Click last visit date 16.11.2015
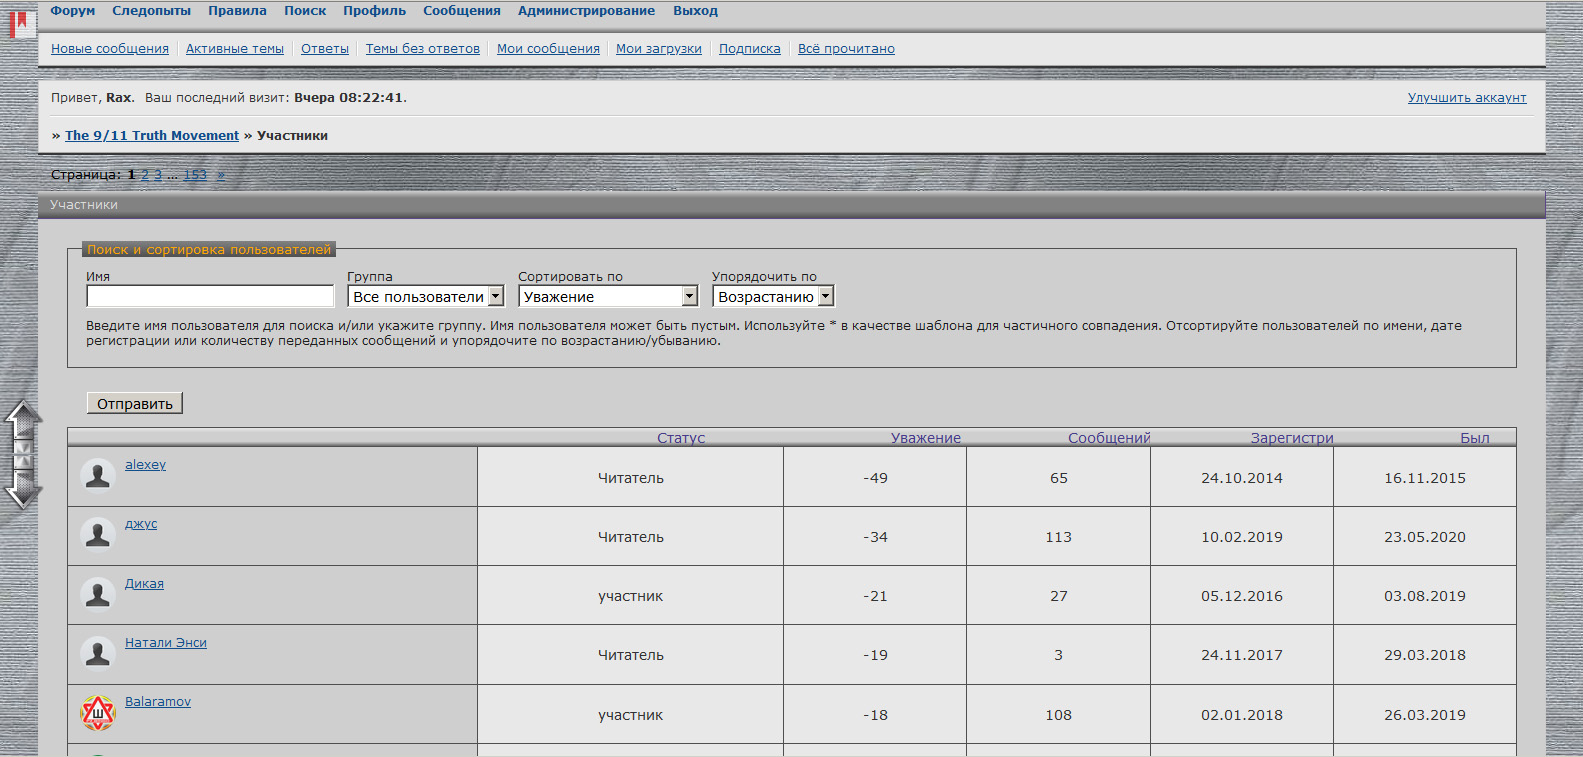 click(1425, 478)
